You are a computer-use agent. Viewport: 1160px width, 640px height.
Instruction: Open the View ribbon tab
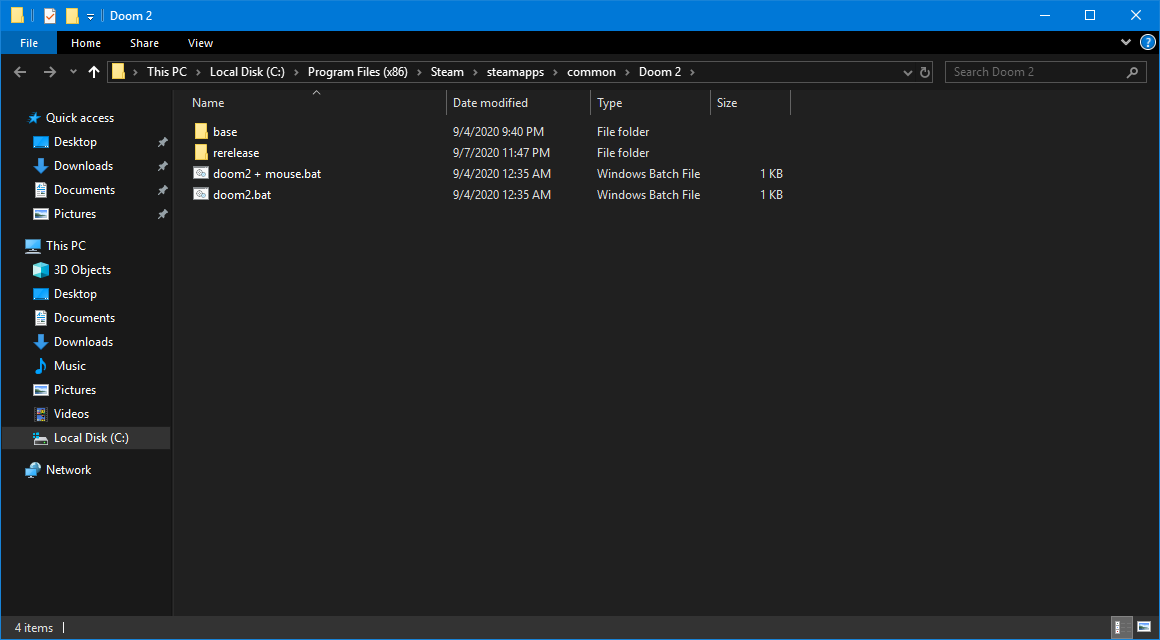click(x=200, y=43)
